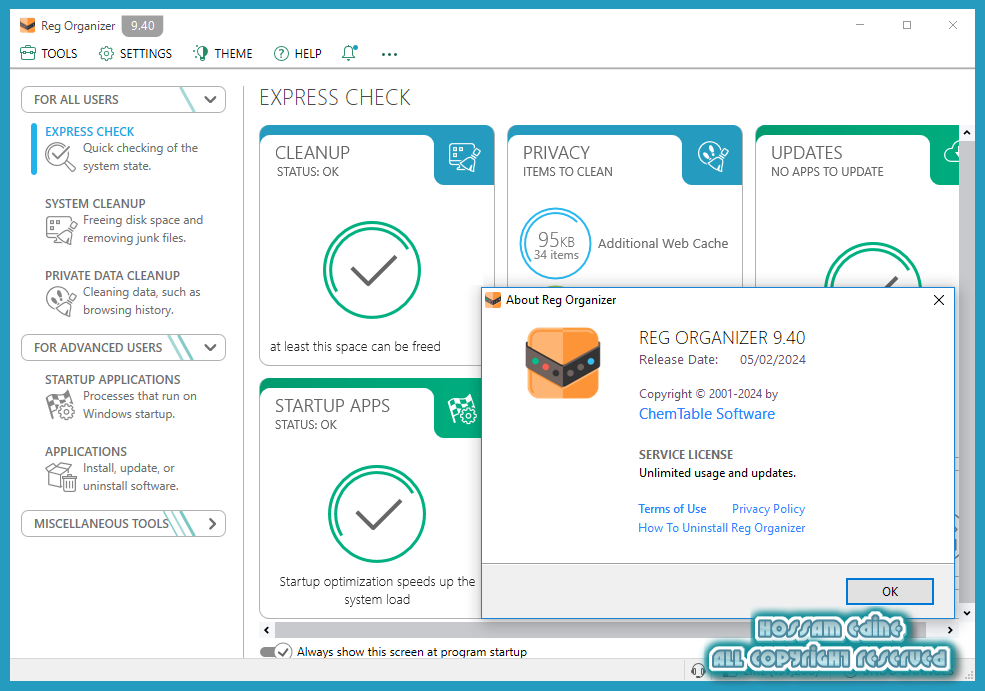Open the THEME menu

point(223,53)
